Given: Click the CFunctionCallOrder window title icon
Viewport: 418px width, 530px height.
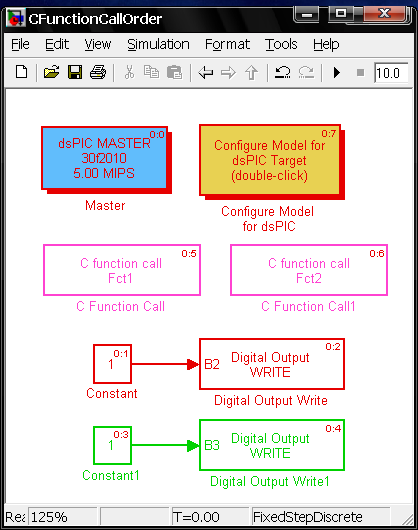Looking at the screenshot, I should 16,19.
